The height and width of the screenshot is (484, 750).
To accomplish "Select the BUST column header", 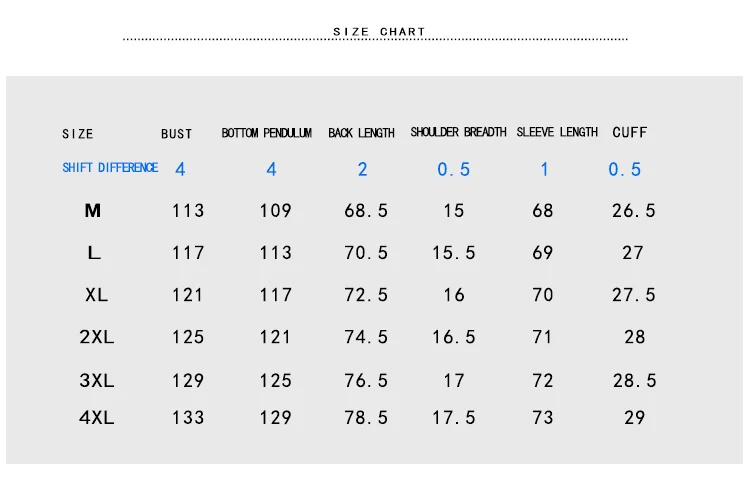I will click(x=176, y=134).
